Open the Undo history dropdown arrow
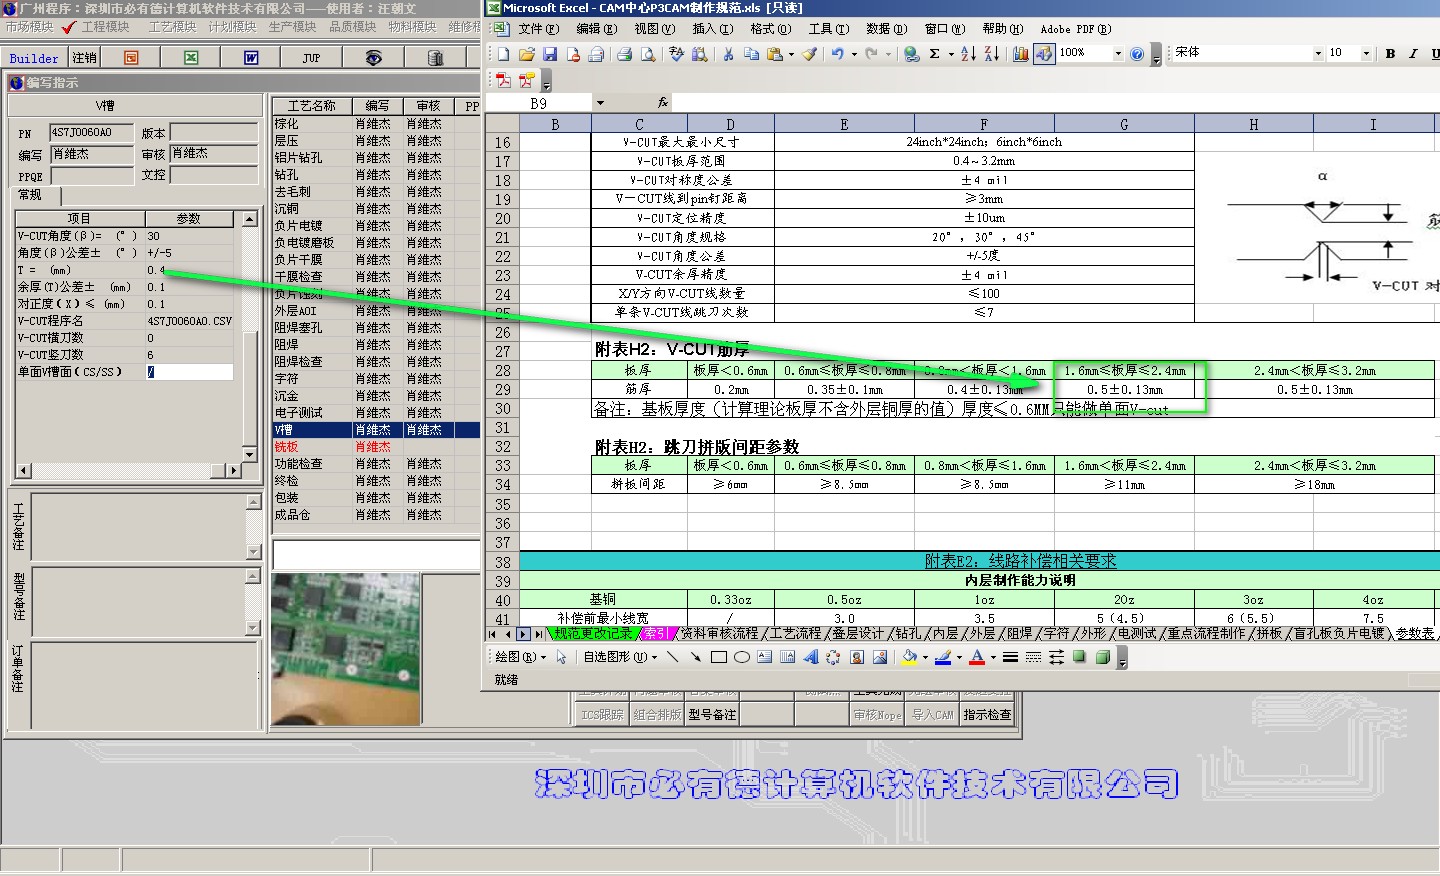Viewport: 1440px width, 876px height. [854, 54]
